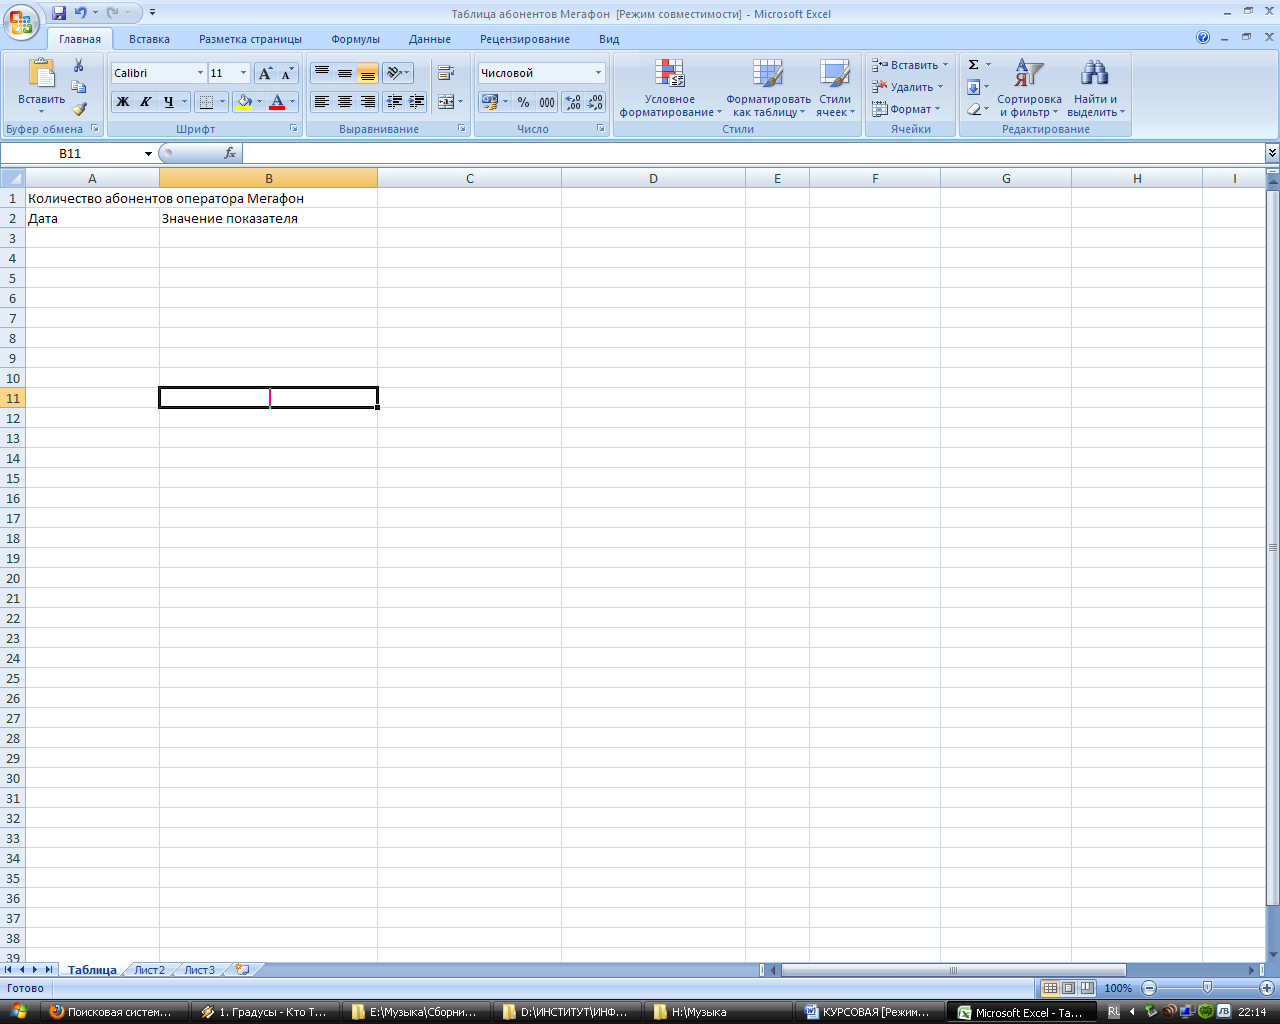Cut selection with the scissors icon

[79, 65]
